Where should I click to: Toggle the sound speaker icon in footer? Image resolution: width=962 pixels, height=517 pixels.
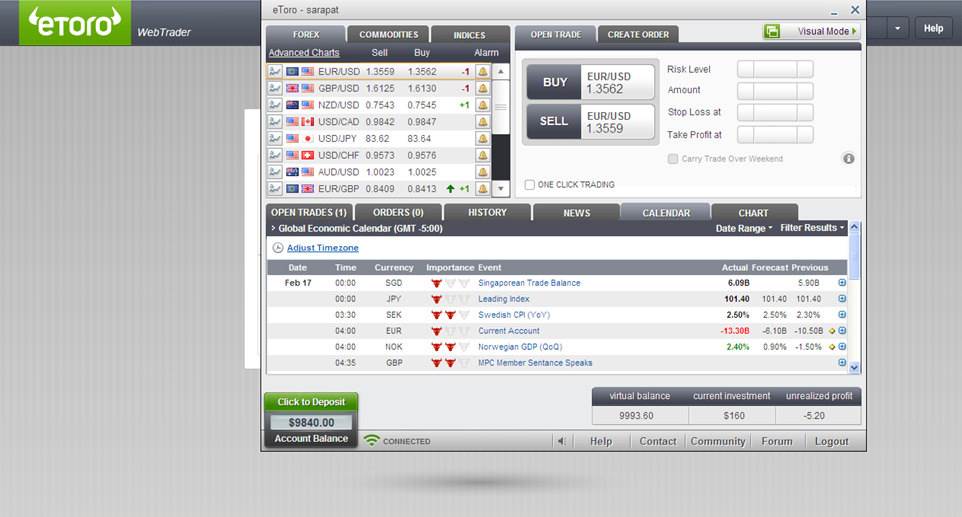click(x=561, y=441)
